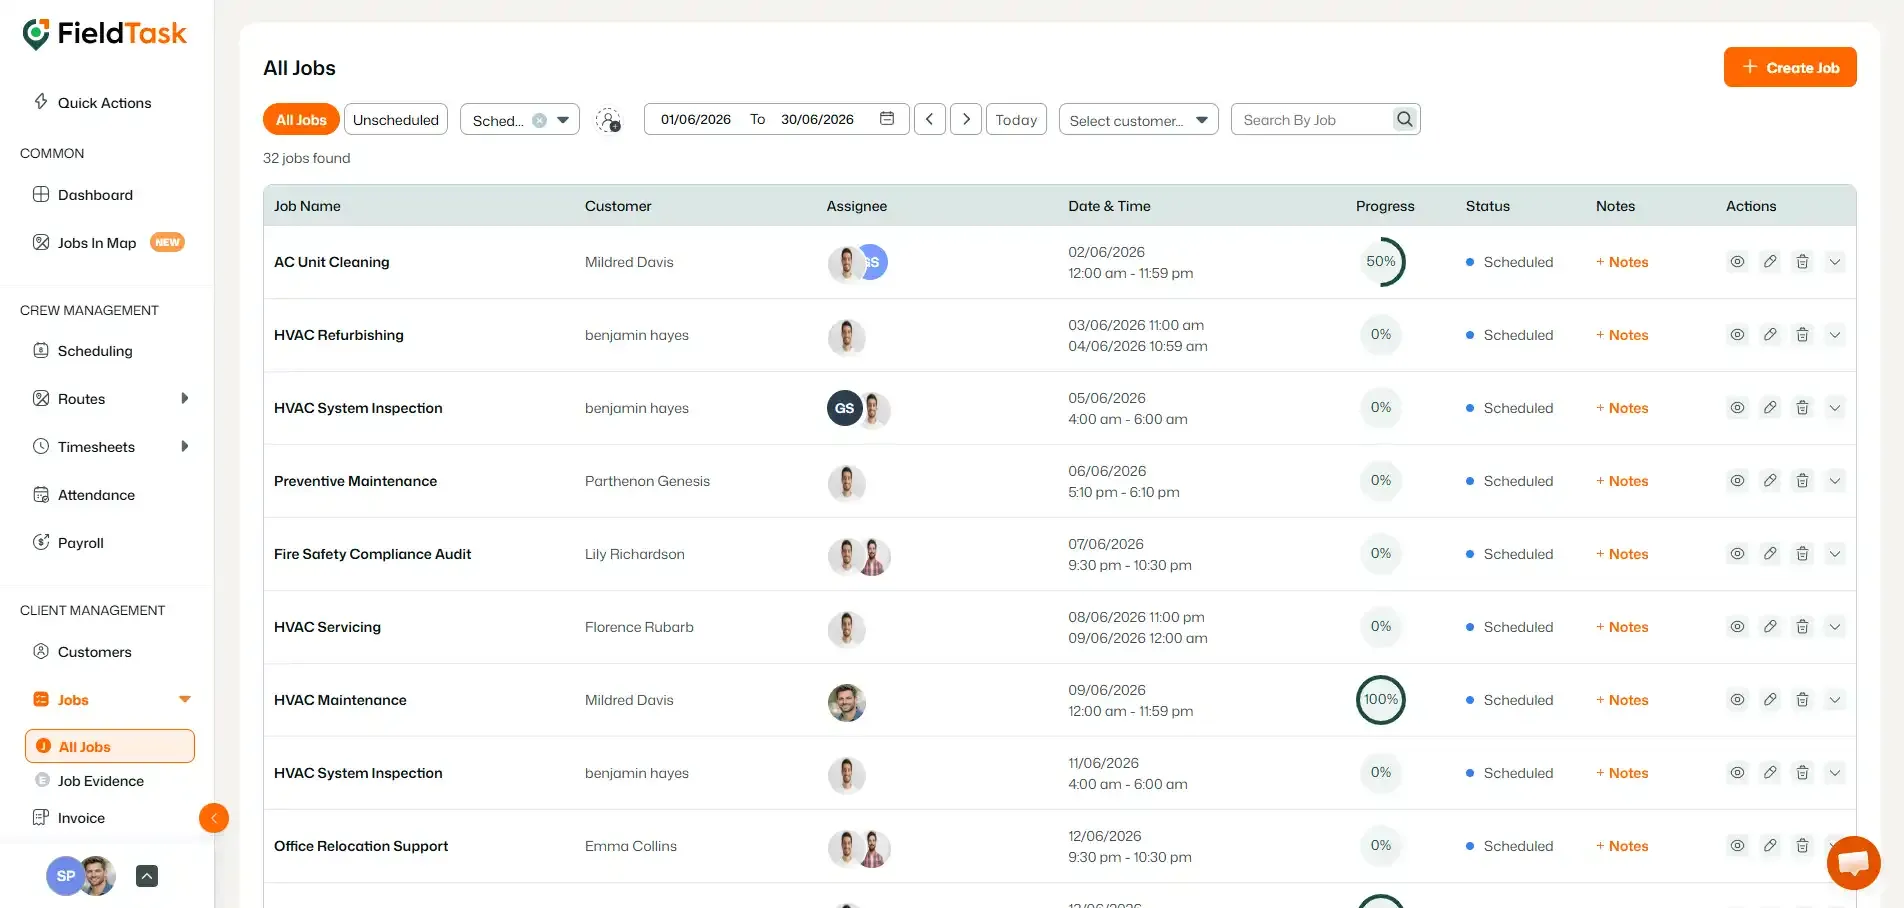Delete the 05/06/2026 HVAC System Inspection job
The image size is (1904, 908).
[x=1802, y=408]
